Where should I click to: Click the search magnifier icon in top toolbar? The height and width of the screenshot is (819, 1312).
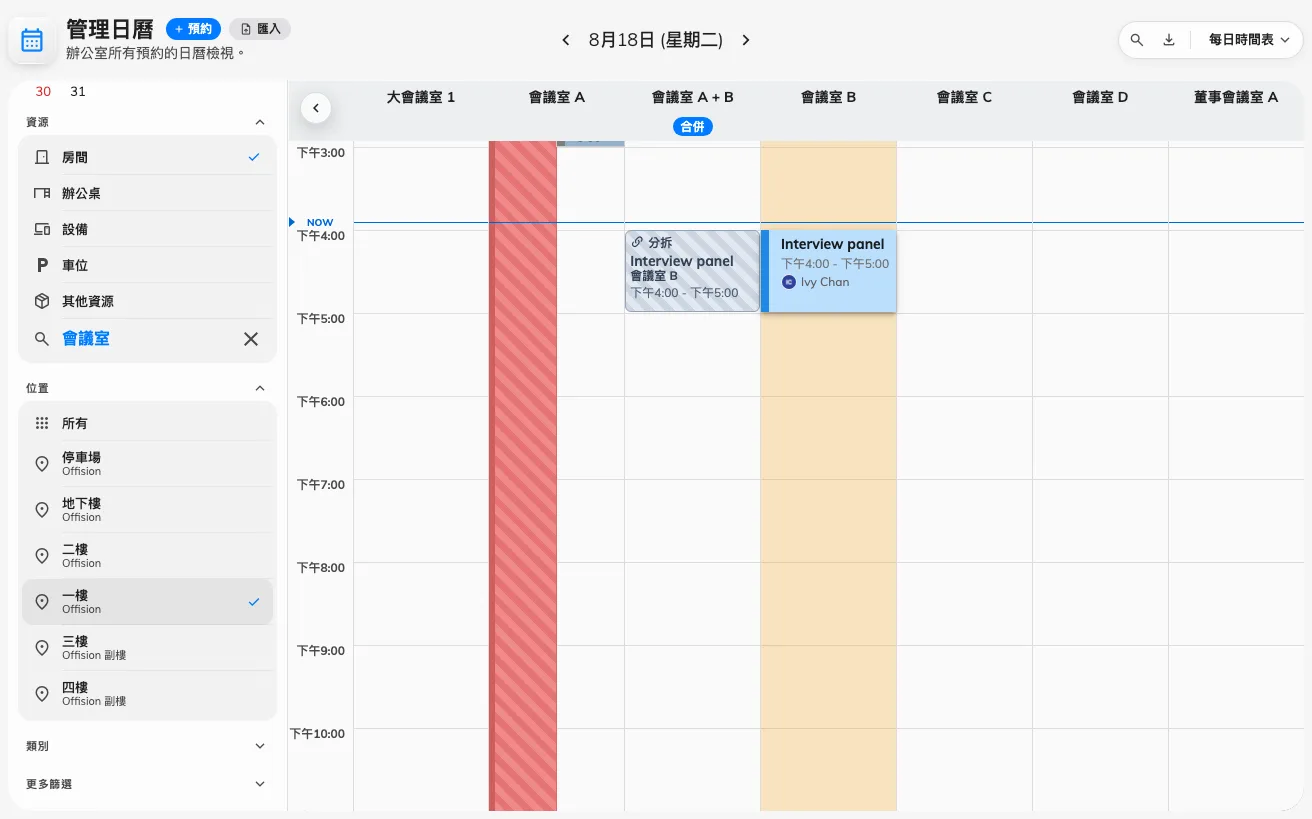tap(1137, 40)
